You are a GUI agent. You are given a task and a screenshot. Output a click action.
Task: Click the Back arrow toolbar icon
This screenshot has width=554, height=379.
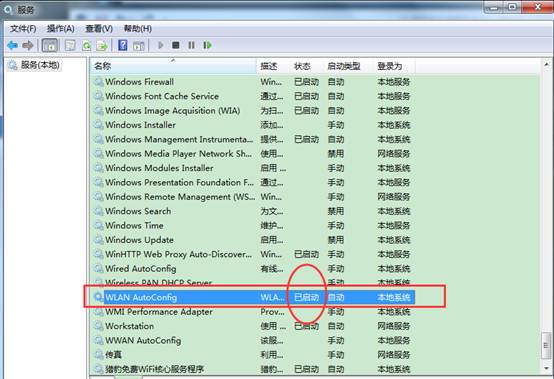click(x=12, y=45)
